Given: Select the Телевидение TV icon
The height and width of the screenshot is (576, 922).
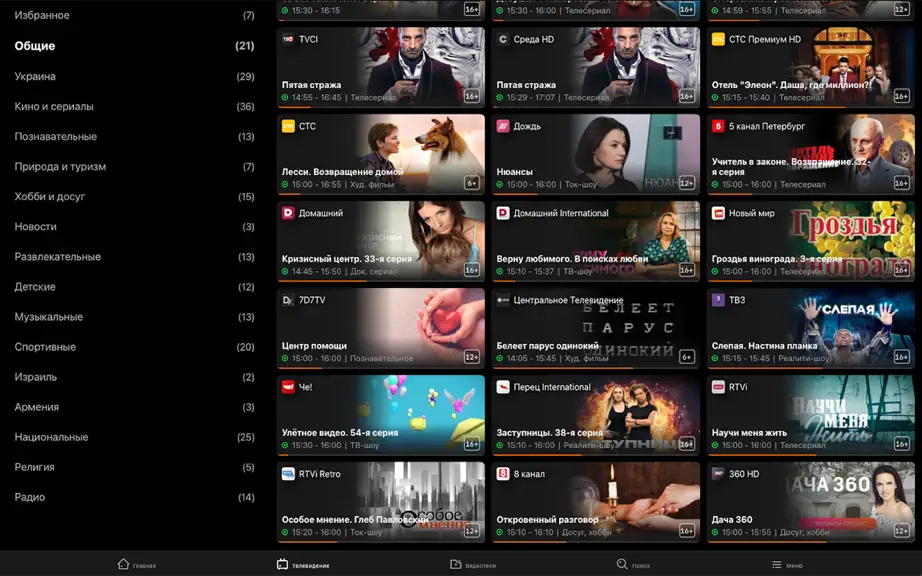Looking at the screenshot, I should tap(282, 564).
